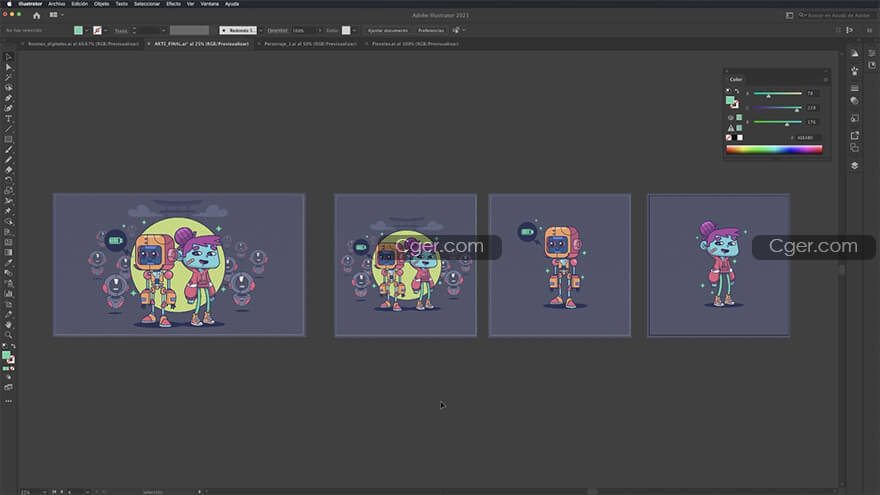Screen dimensions: 880x495
Task: Activate Stroke box in Color panel
Action: click(735, 105)
